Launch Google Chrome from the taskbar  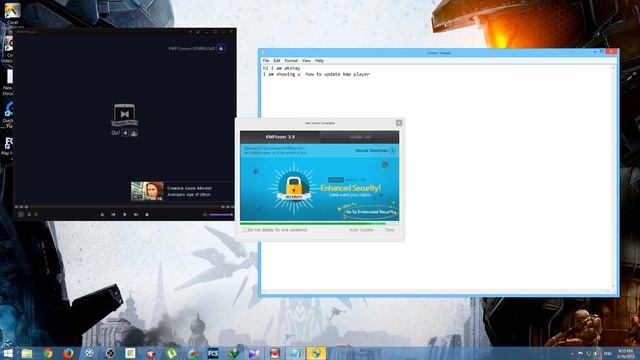coord(48,353)
